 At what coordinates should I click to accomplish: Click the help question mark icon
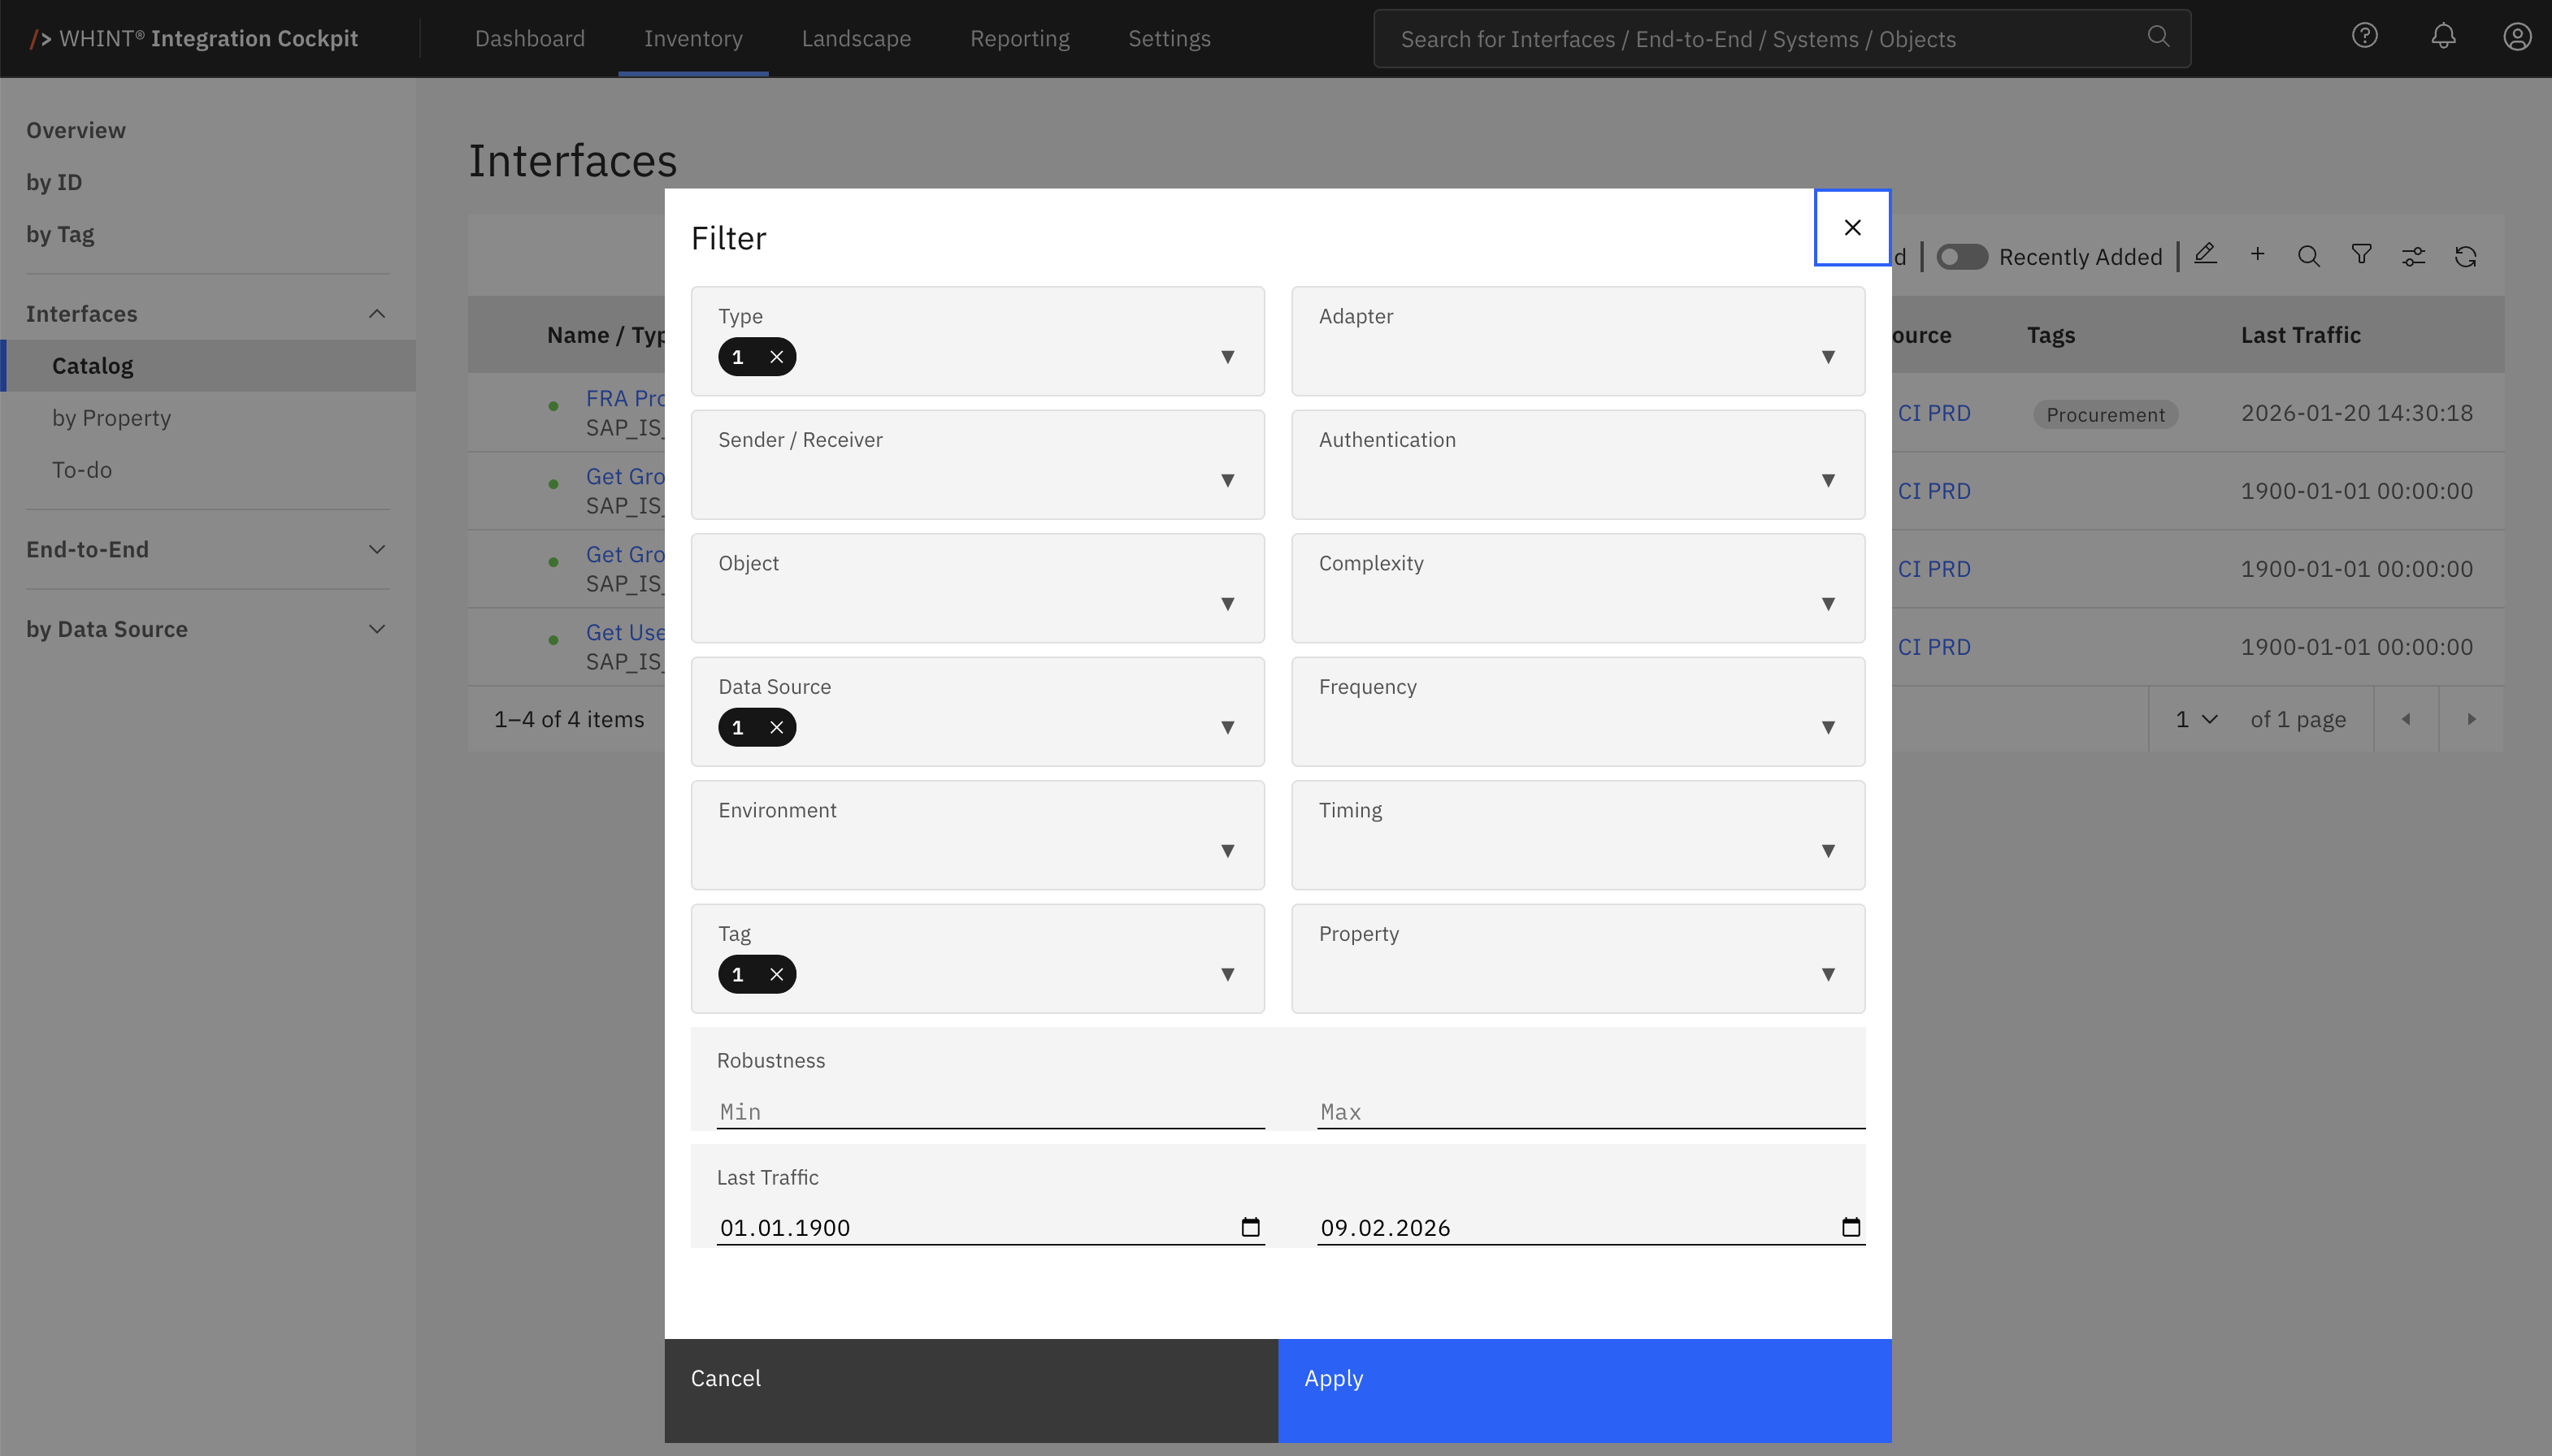tap(2364, 37)
